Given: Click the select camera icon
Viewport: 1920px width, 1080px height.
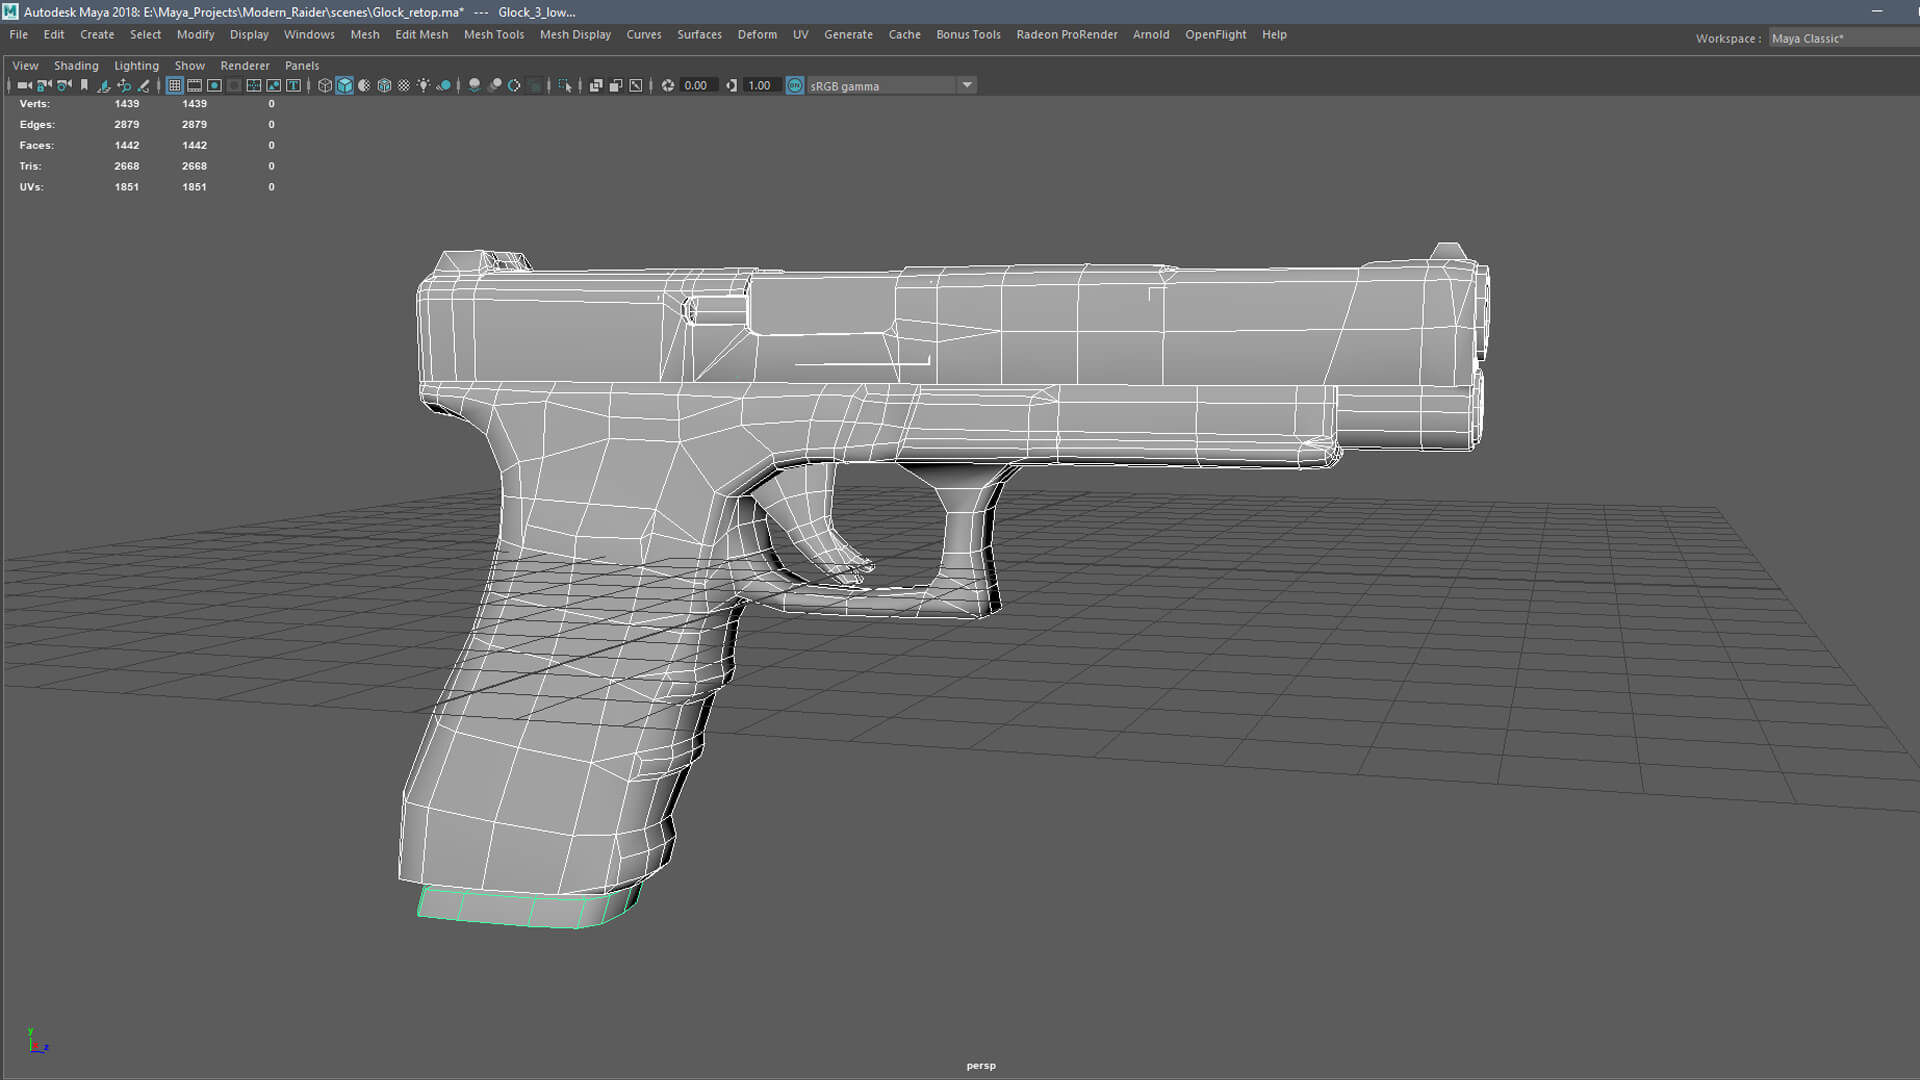Looking at the screenshot, I should coord(24,86).
